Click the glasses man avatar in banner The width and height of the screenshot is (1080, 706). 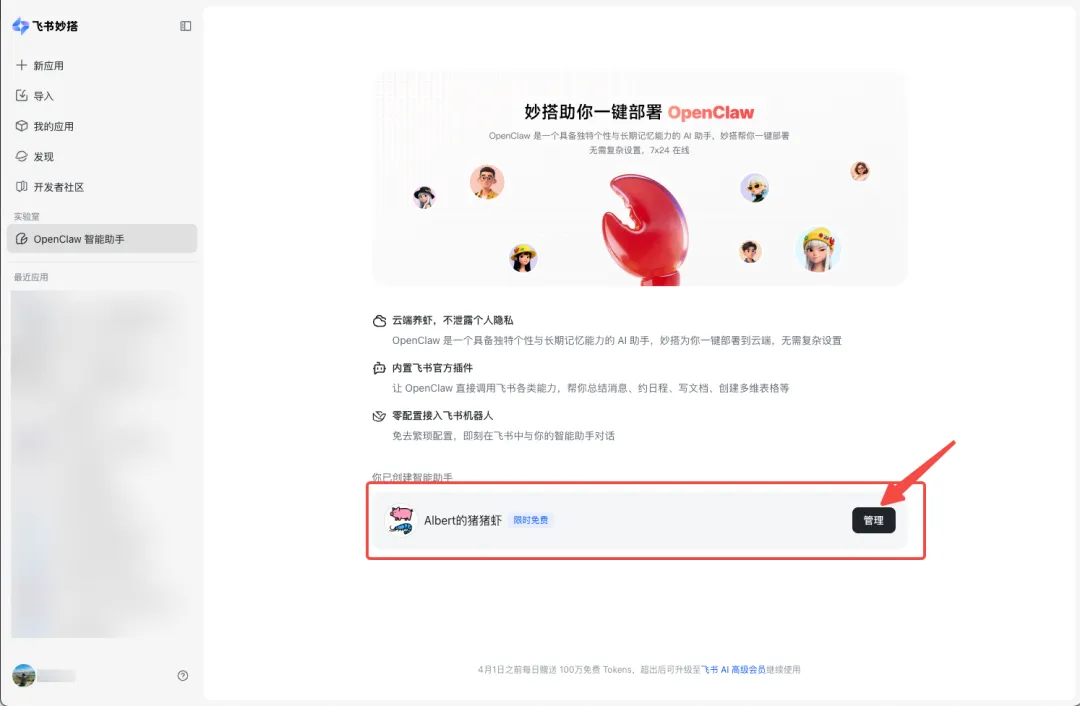pos(487,182)
